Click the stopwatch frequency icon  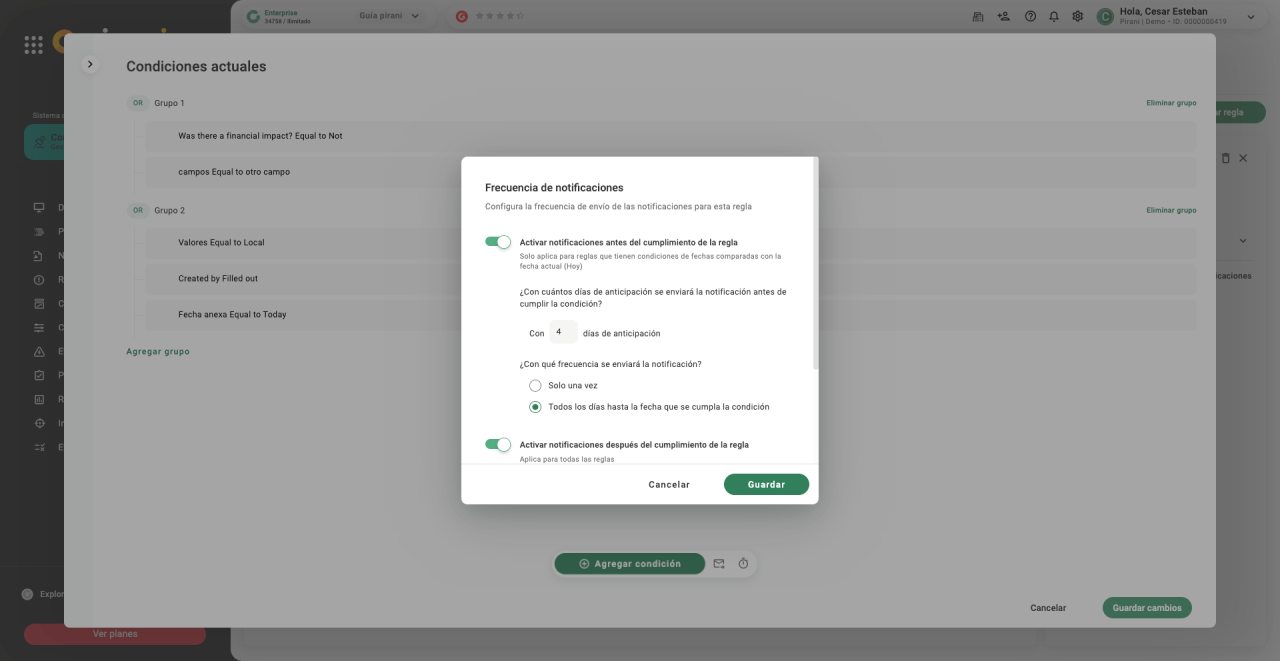[x=743, y=564]
